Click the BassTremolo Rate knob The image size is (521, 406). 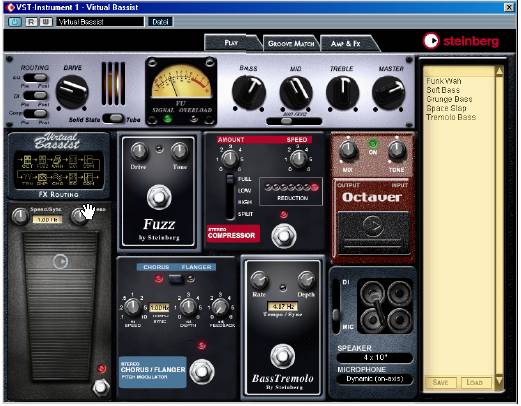pyautogui.click(x=259, y=279)
